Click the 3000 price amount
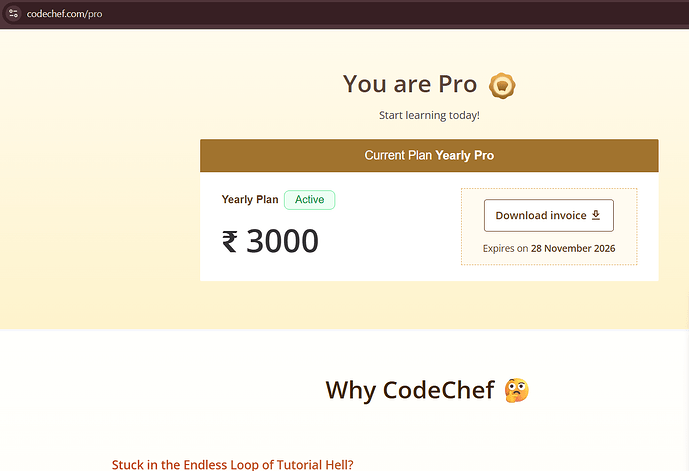The width and height of the screenshot is (689, 471). tap(282, 241)
